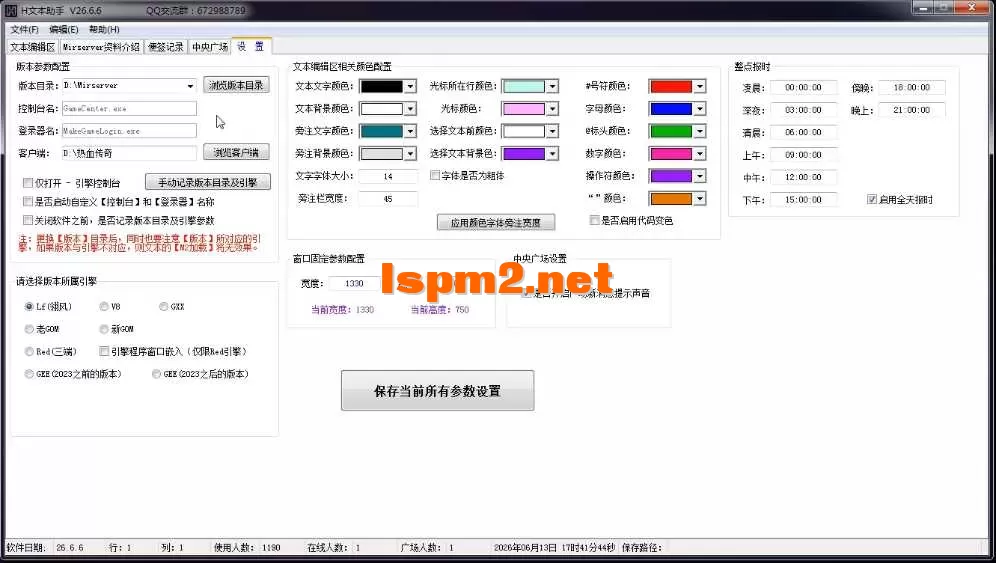The width and height of the screenshot is (996, 563).
Task: Click the 清晨 time field 06:00:00
Action: [x=804, y=132]
